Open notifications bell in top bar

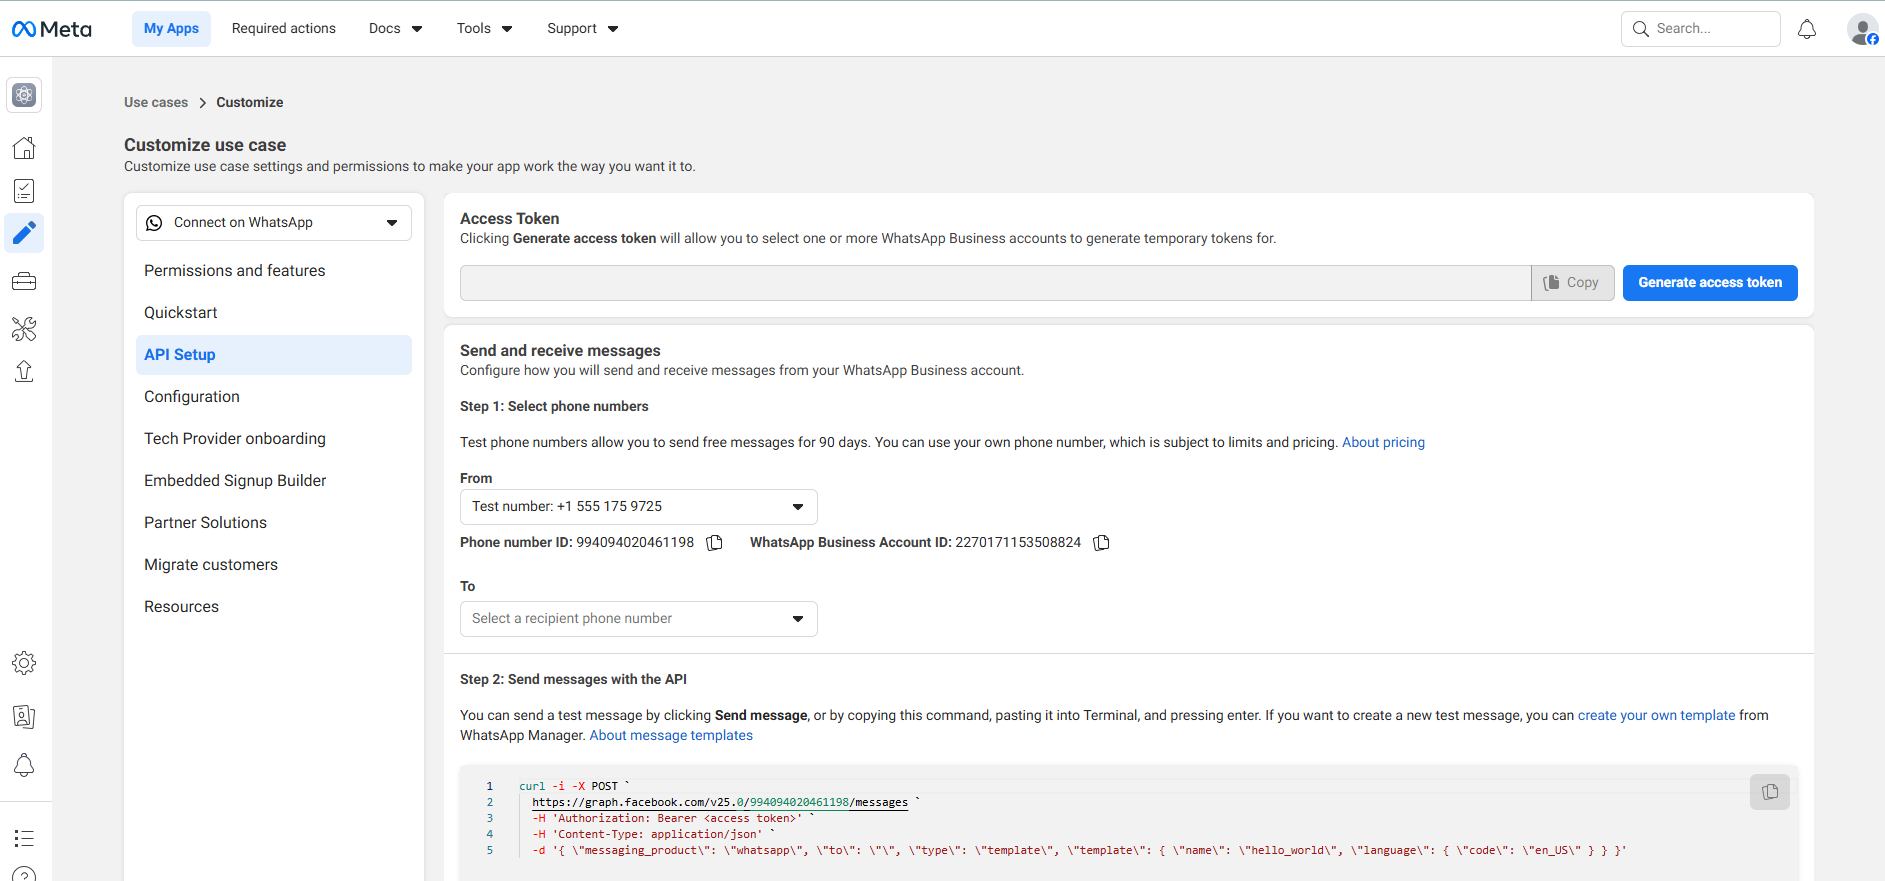pyautogui.click(x=1807, y=29)
